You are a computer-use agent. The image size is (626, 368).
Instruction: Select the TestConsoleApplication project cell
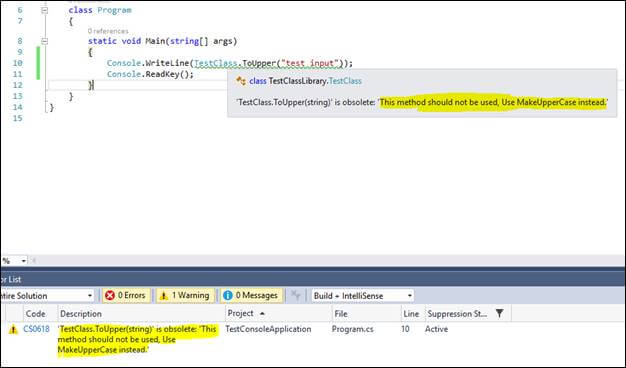(268, 329)
